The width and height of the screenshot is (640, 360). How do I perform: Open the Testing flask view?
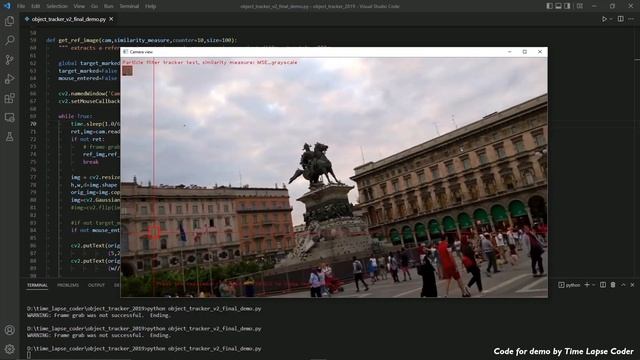9,137
